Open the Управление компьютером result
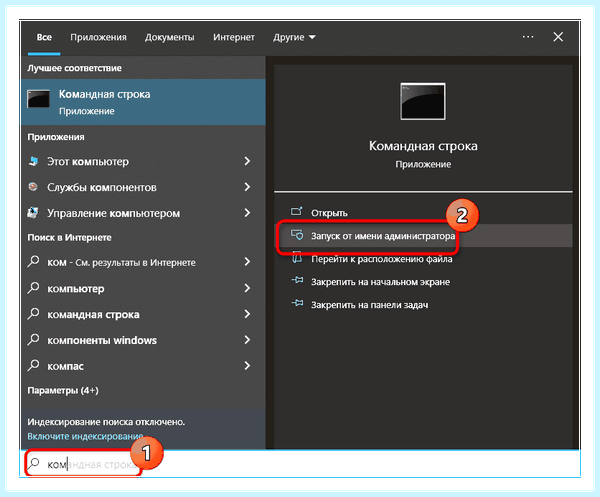The height and width of the screenshot is (497, 600). point(143,213)
